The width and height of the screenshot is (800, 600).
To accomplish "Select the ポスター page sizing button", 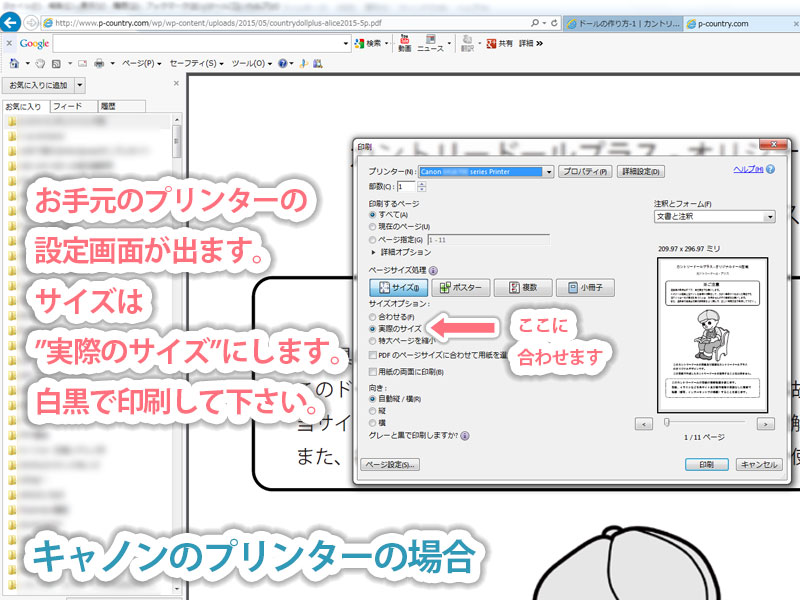I will (461, 288).
